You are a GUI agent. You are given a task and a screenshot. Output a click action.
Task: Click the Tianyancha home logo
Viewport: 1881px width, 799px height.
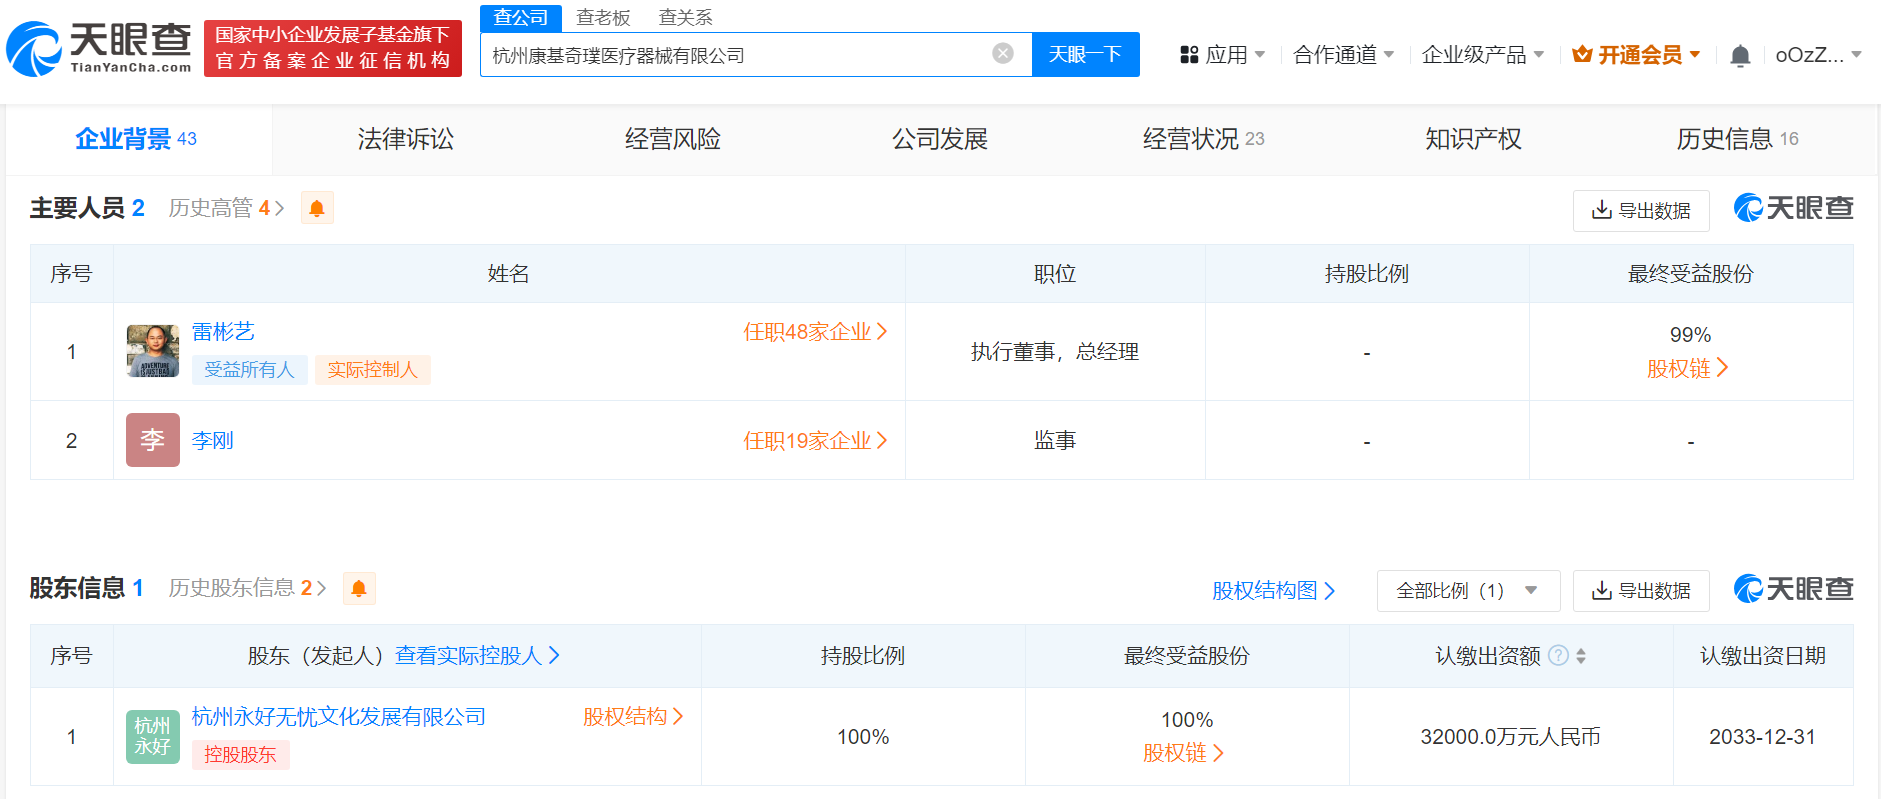point(99,48)
